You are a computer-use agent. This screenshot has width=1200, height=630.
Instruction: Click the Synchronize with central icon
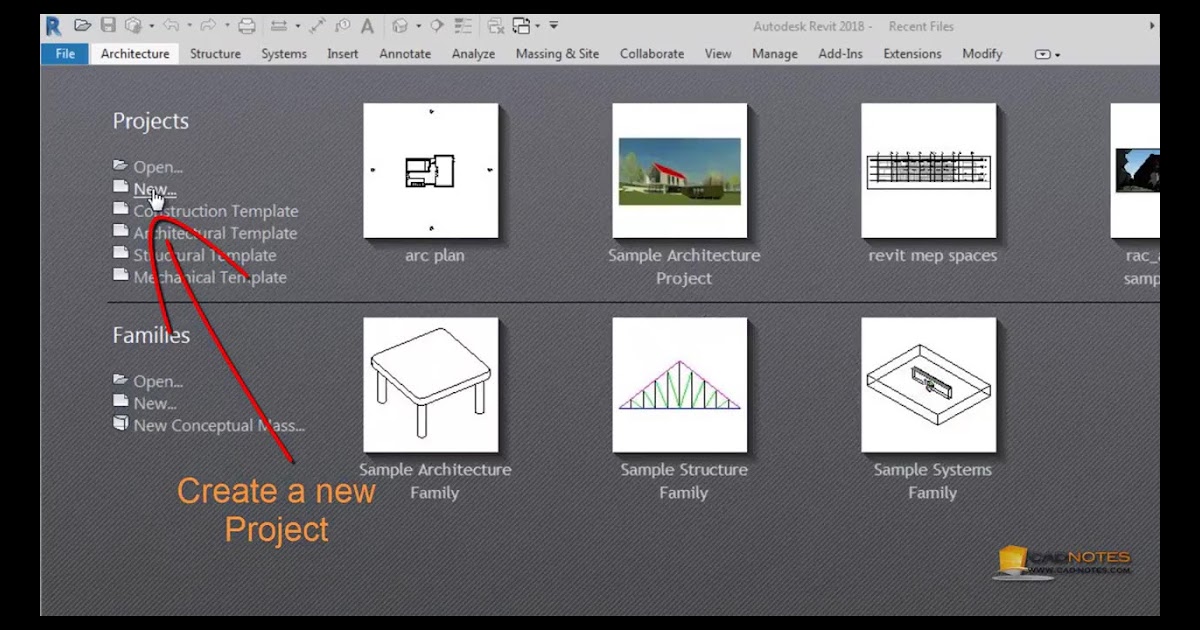tap(133, 26)
